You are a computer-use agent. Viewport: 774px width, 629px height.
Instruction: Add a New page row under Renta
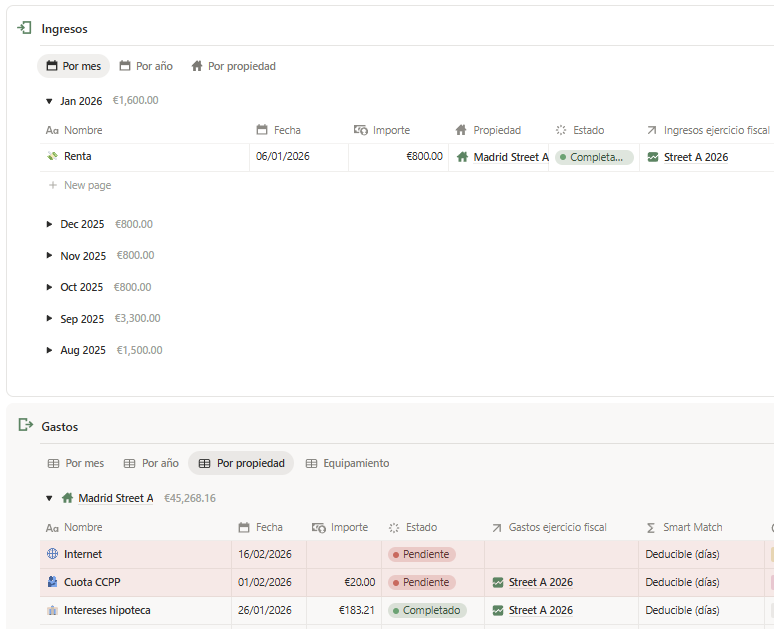coord(87,185)
